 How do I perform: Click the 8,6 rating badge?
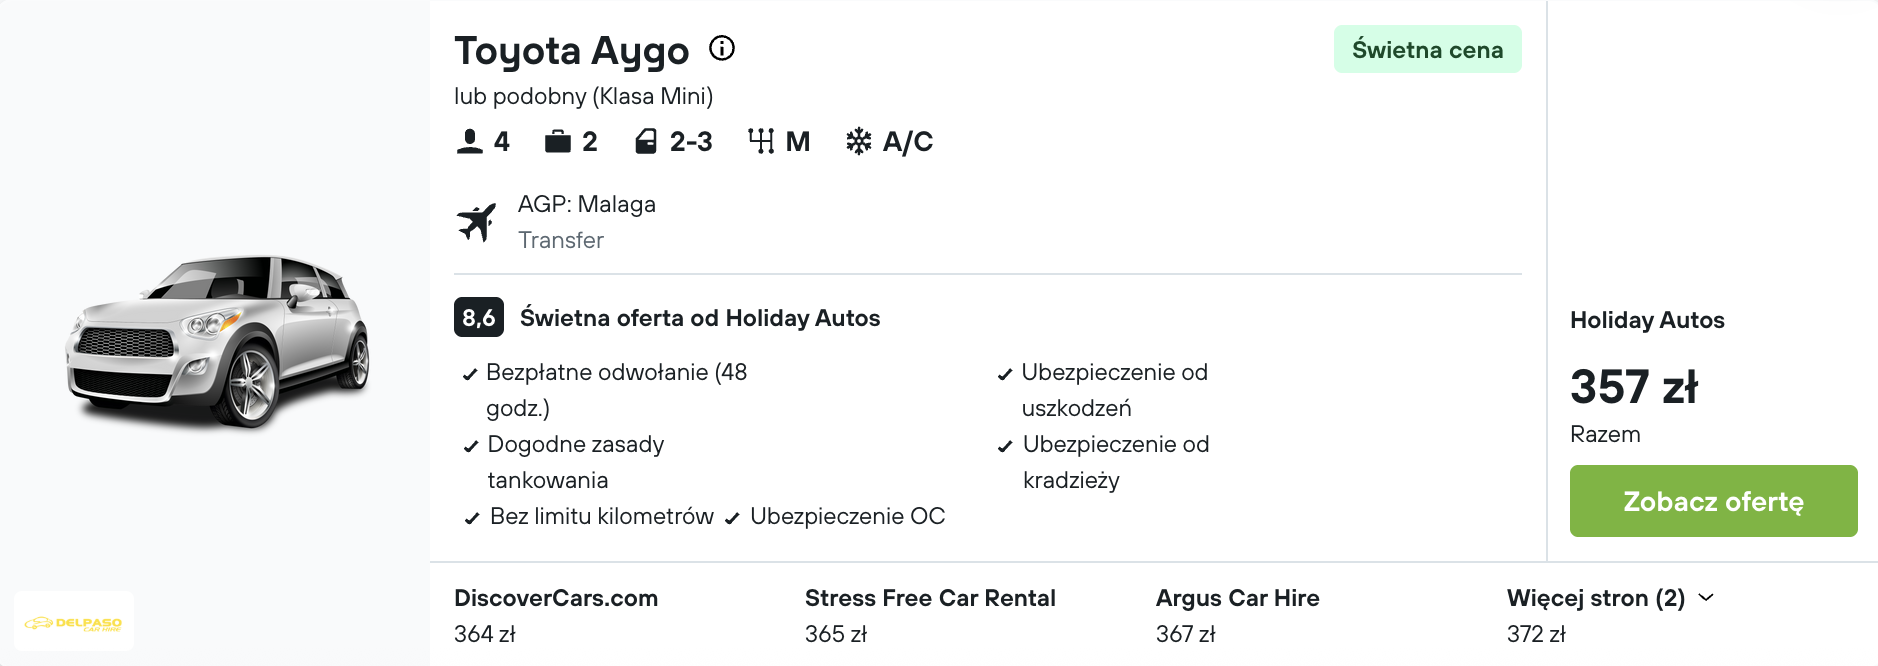click(x=479, y=318)
